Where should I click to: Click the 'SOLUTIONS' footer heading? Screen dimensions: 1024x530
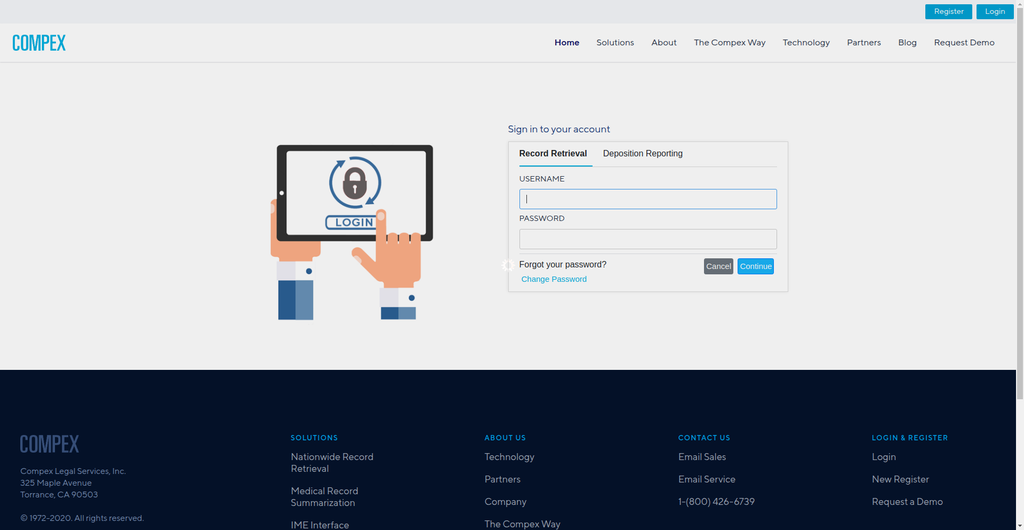click(314, 438)
